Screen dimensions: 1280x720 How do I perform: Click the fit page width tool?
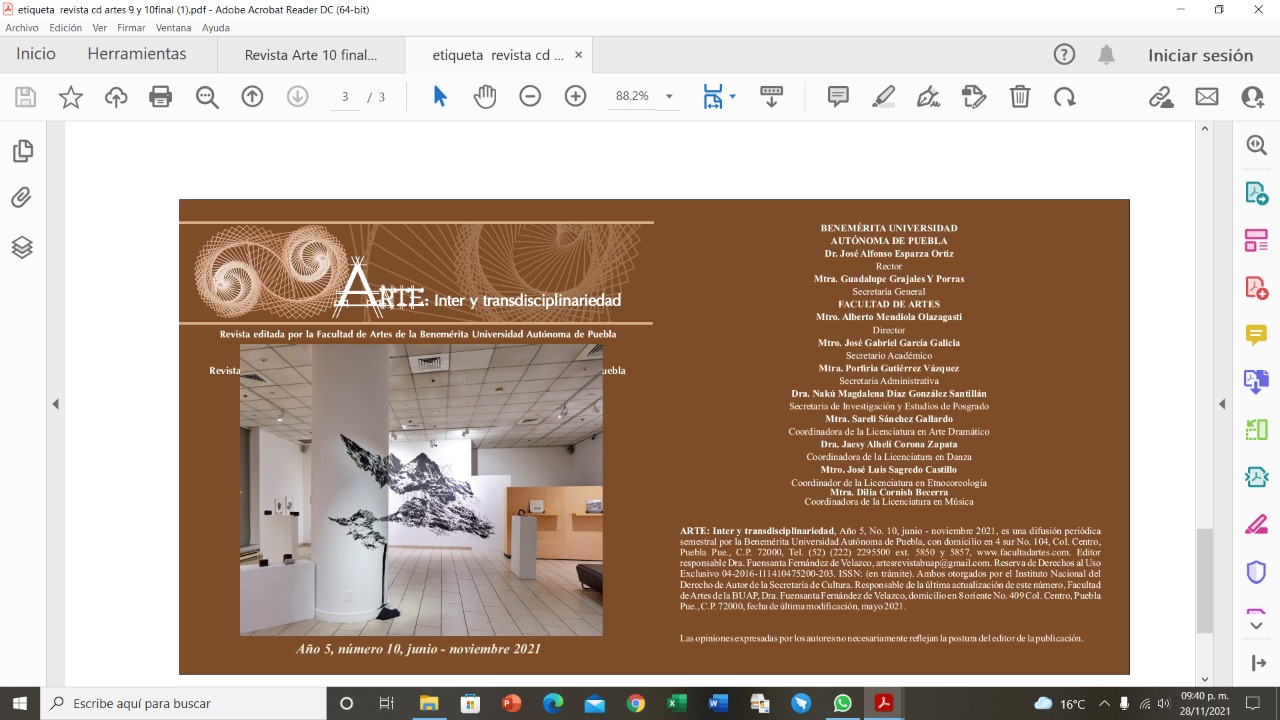click(x=712, y=97)
